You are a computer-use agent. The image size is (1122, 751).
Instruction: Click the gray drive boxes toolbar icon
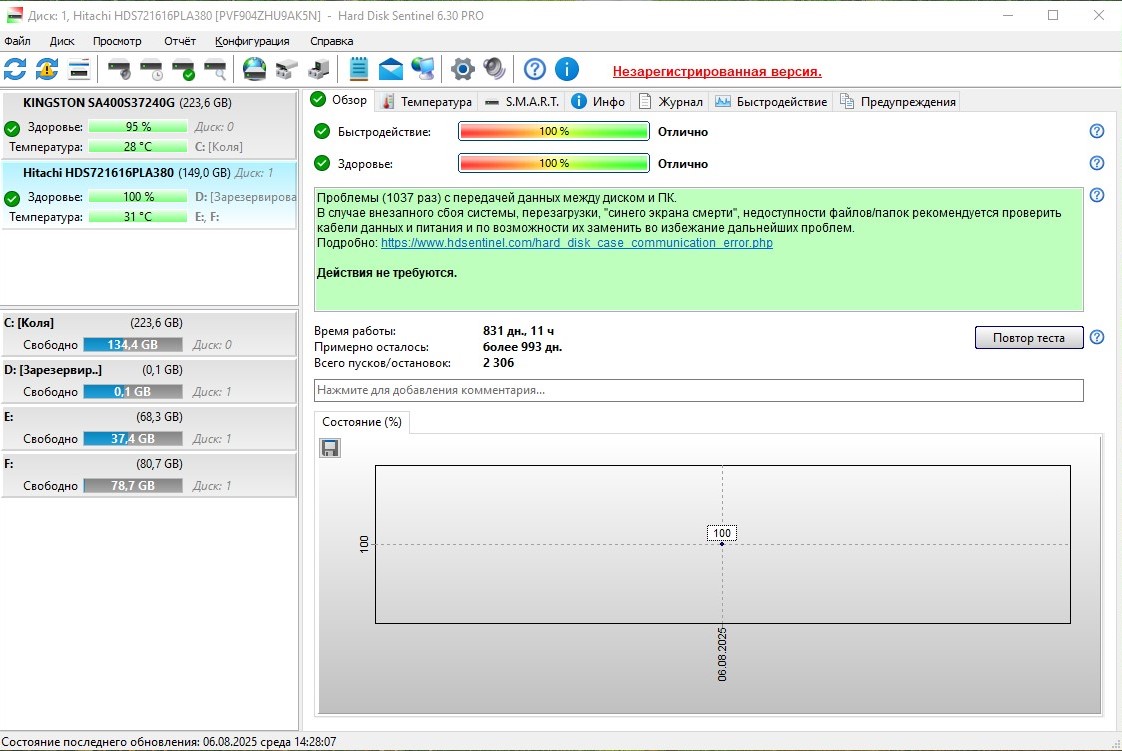tap(286, 69)
